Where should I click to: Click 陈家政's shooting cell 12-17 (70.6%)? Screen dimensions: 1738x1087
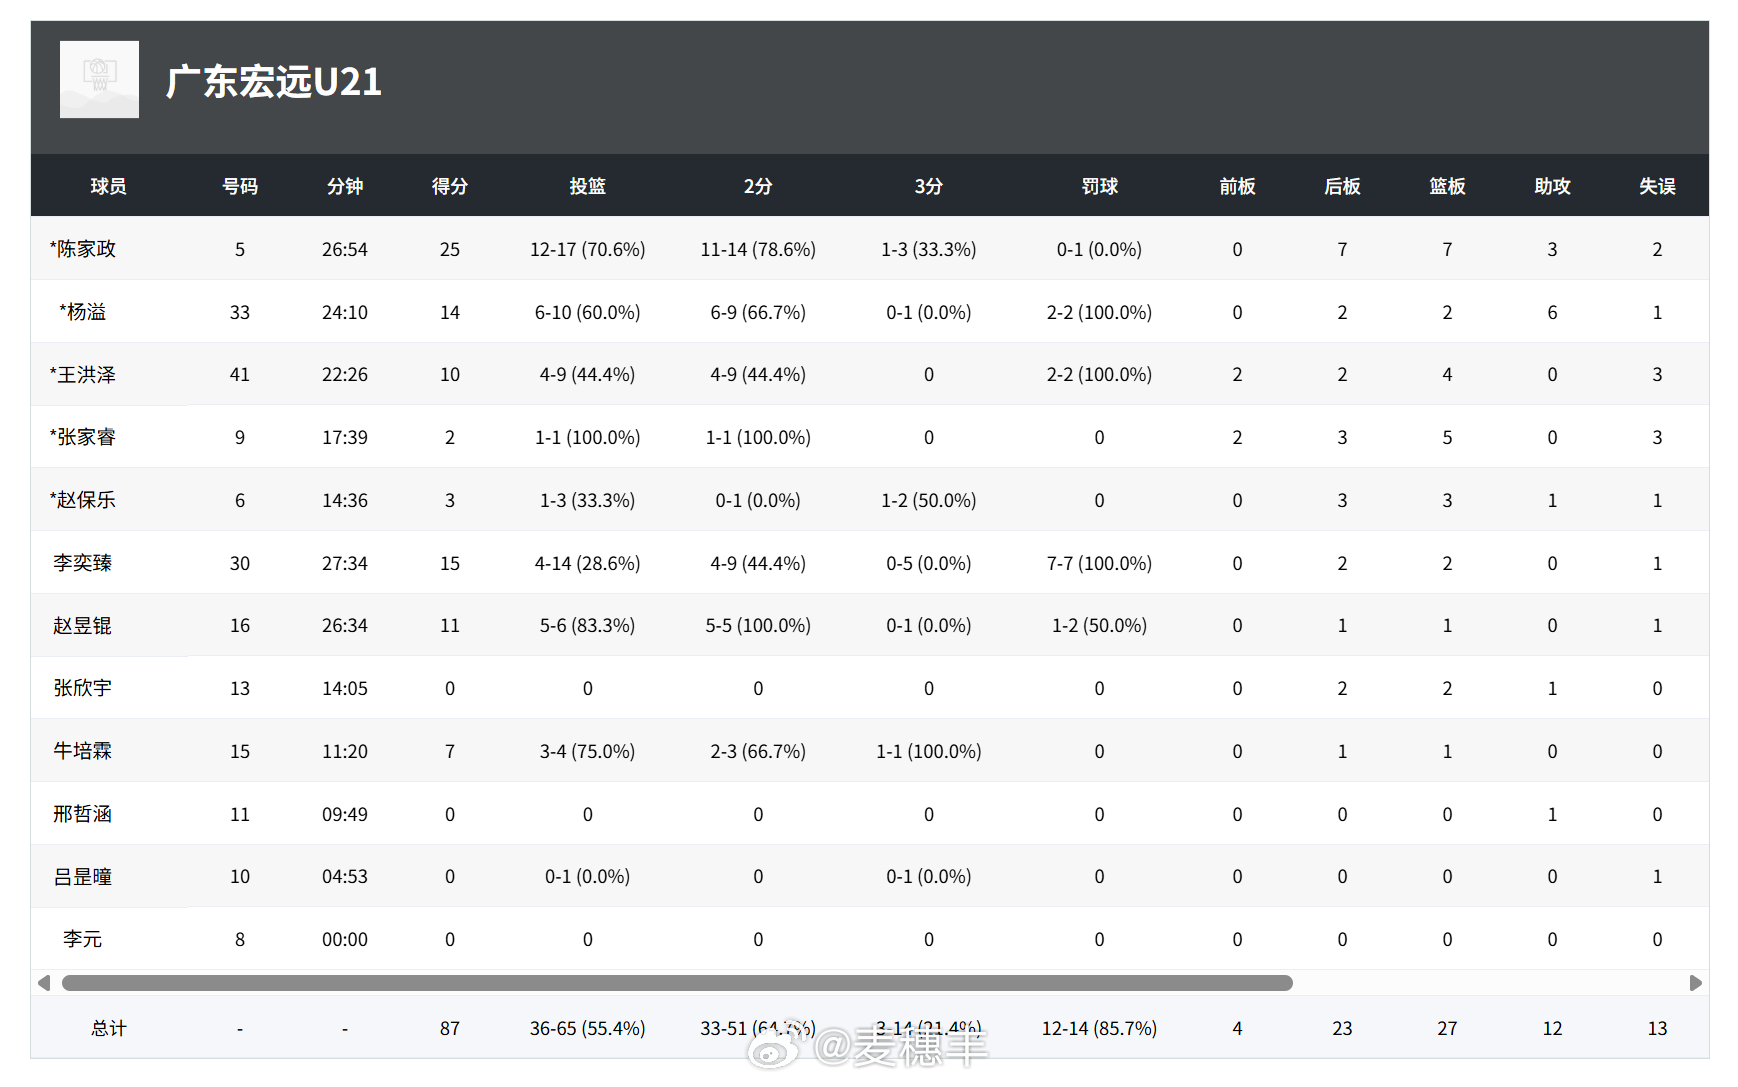[588, 249]
